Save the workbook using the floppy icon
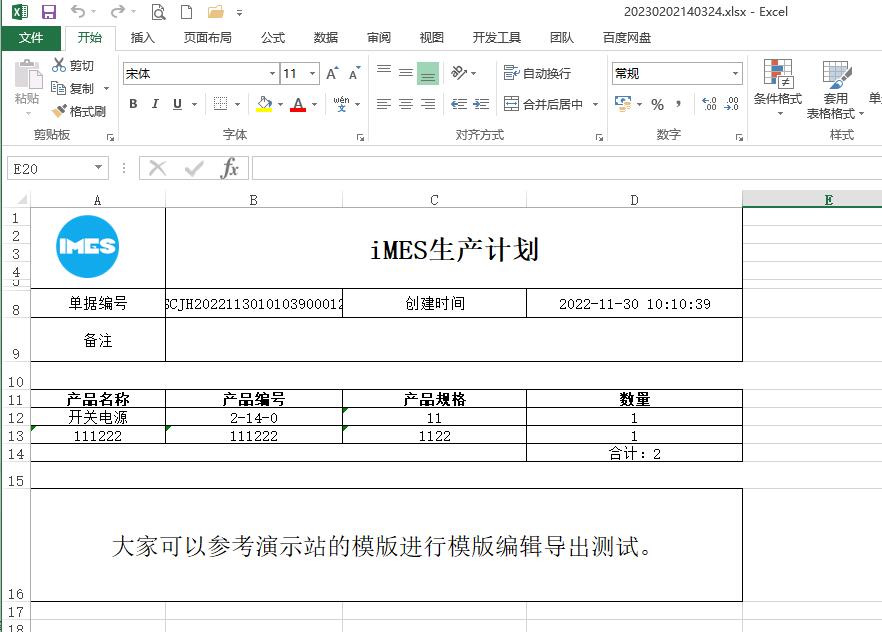 click(49, 12)
